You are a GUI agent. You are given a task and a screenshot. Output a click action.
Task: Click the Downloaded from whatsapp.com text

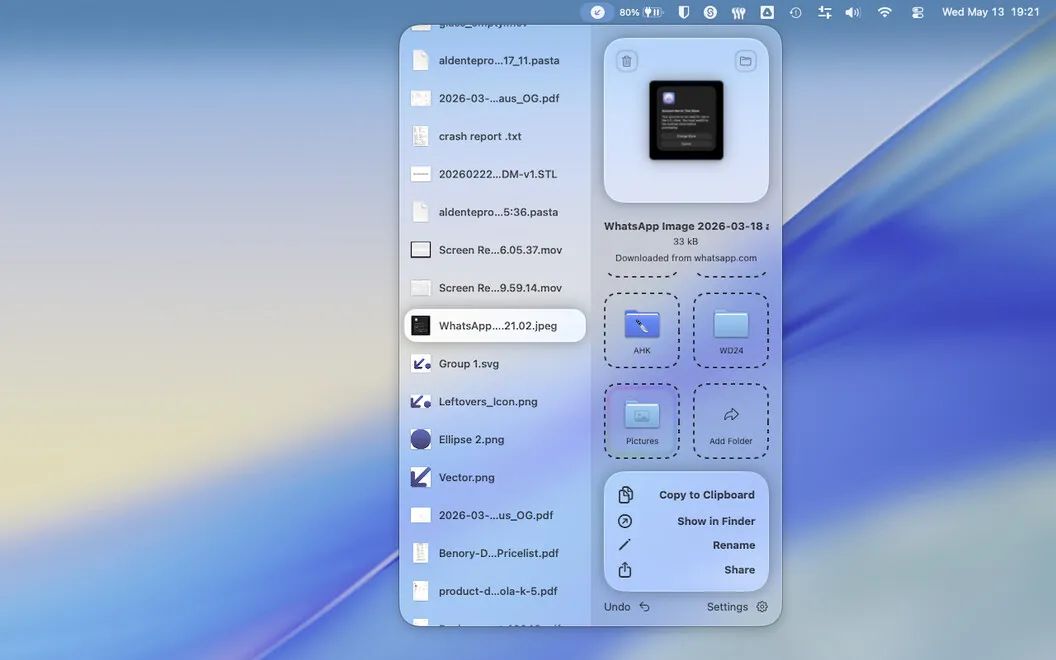click(686, 258)
